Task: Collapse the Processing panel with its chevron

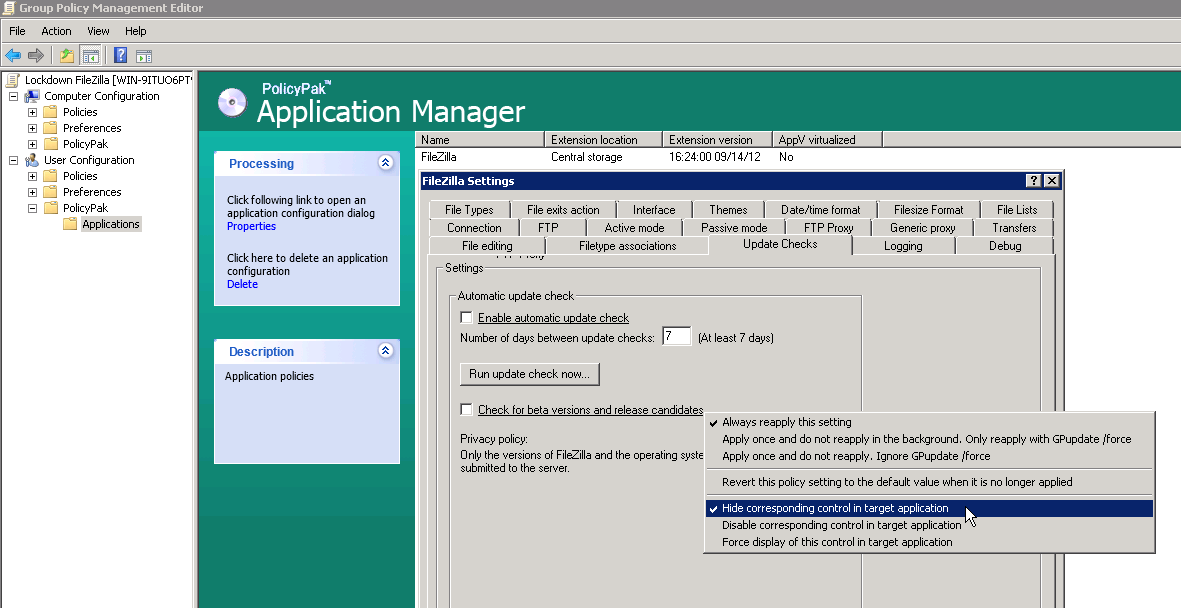Action: pos(386,163)
